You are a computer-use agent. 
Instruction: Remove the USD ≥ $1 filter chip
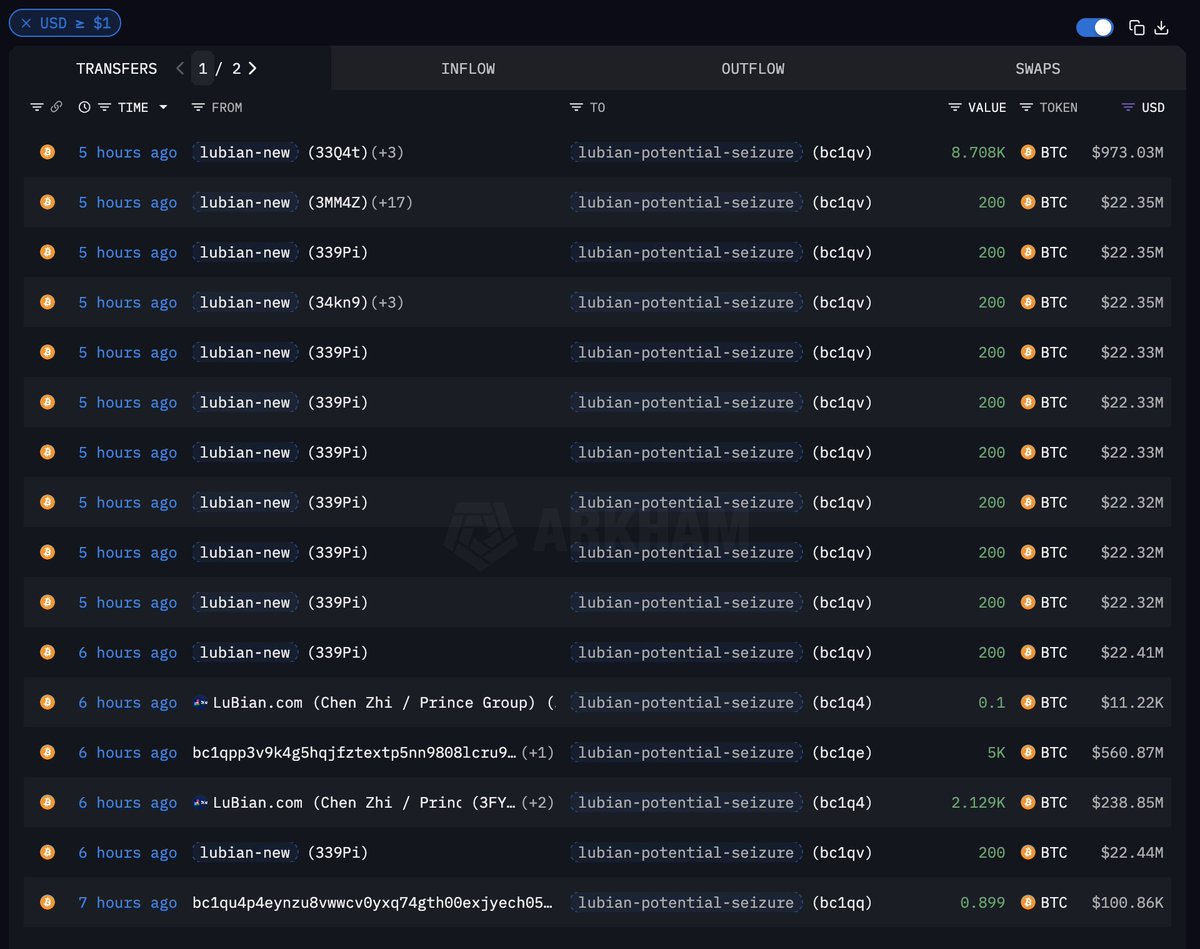coord(26,23)
